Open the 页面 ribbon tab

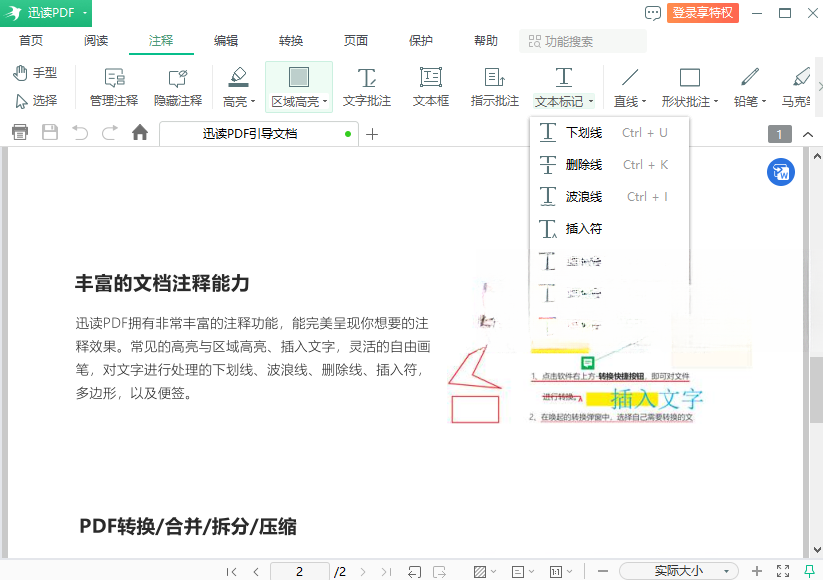356,40
